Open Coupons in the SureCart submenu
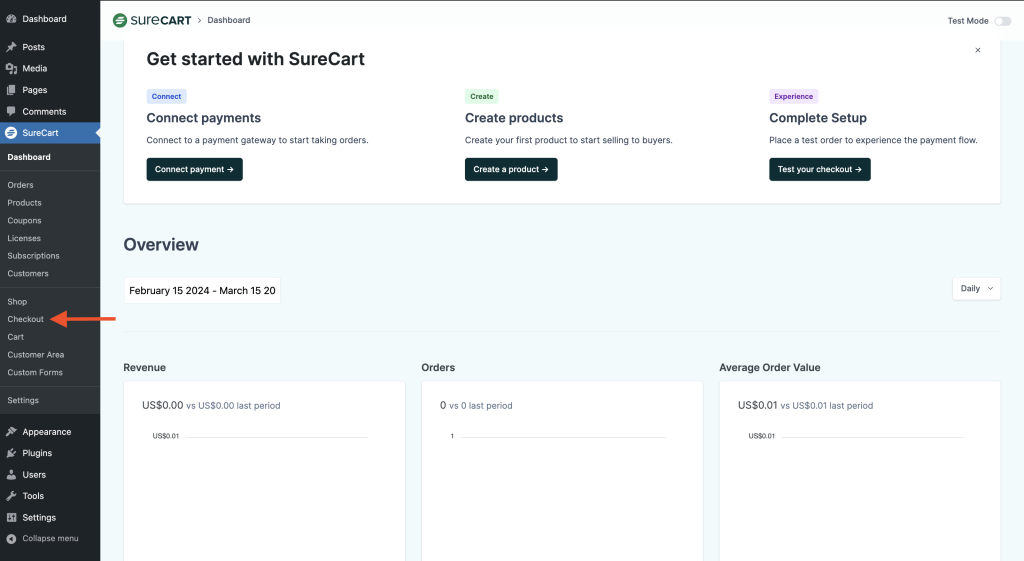The height and width of the screenshot is (561, 1024). (24, 221)
